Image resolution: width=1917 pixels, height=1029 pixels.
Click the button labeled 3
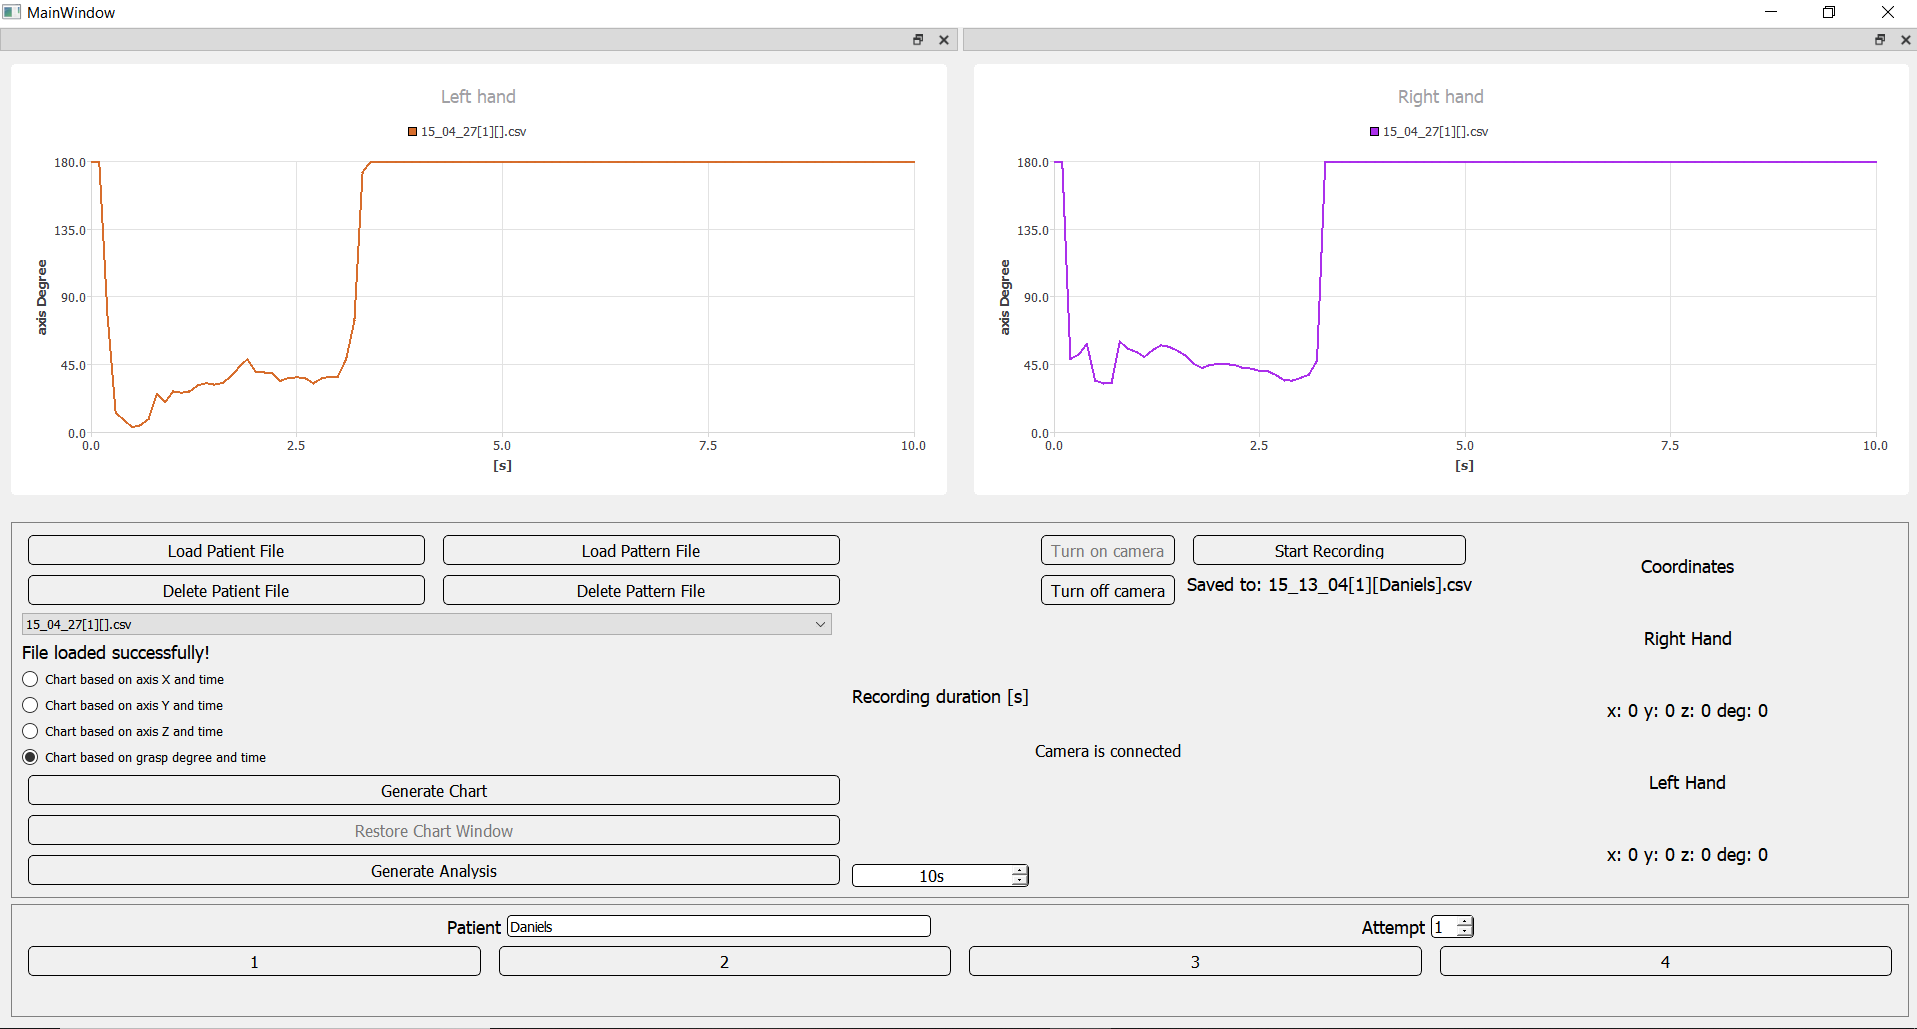(1195, 962)
